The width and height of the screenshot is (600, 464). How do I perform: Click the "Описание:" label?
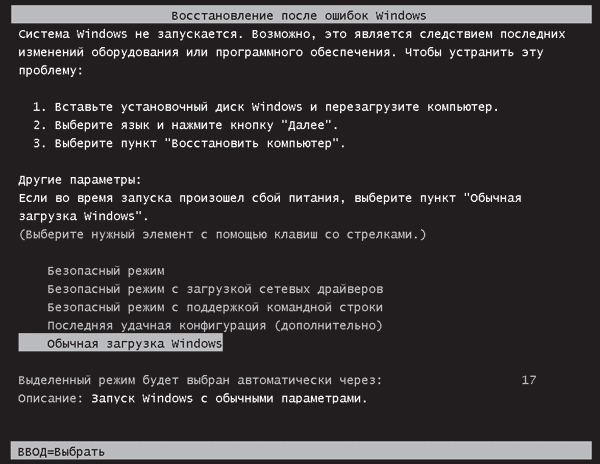coord(50,398)
